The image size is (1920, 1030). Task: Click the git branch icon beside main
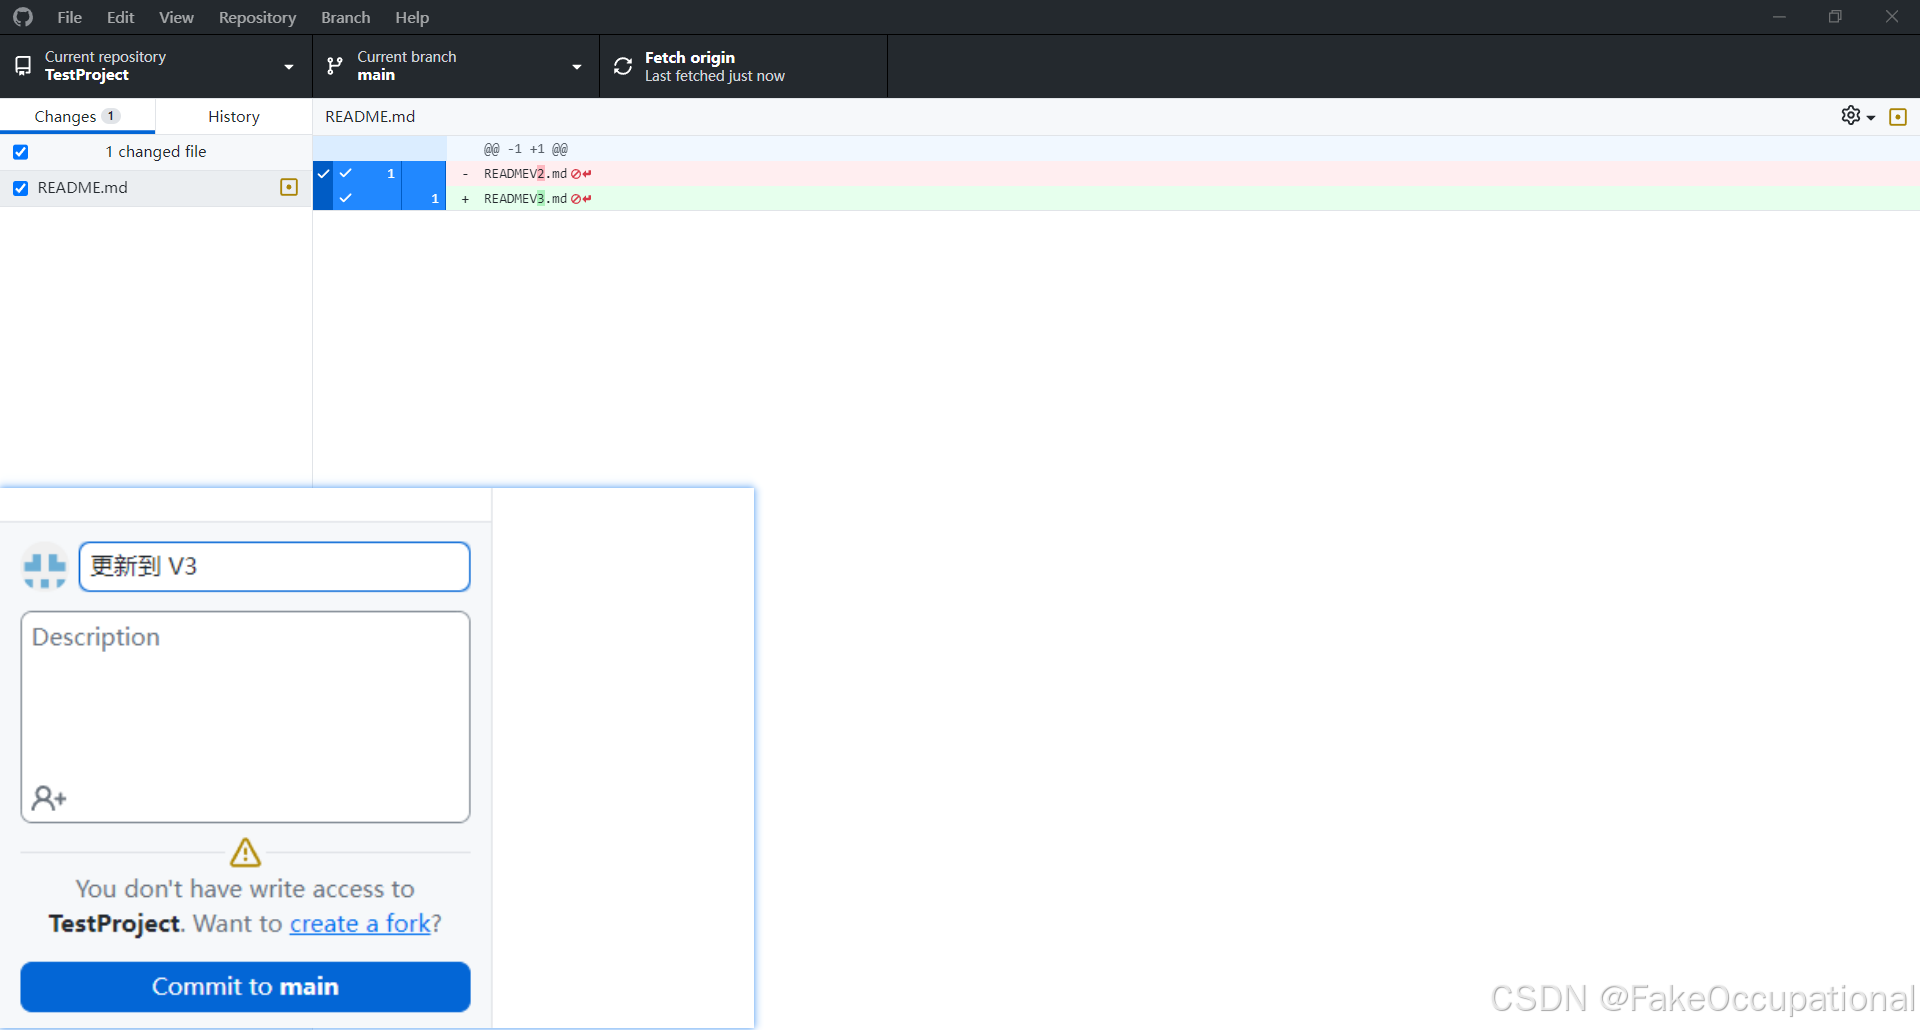[335, 66]
